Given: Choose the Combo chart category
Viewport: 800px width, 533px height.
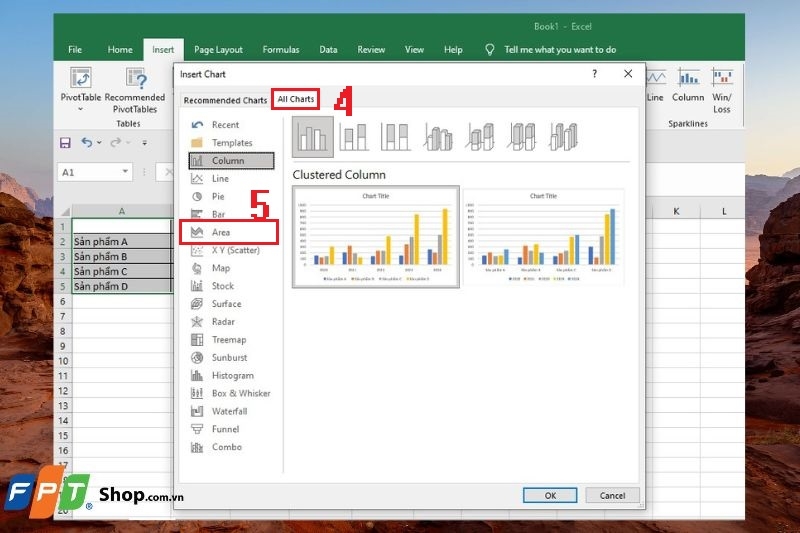Looking at the screenshot, I should (x=231, y=447).
